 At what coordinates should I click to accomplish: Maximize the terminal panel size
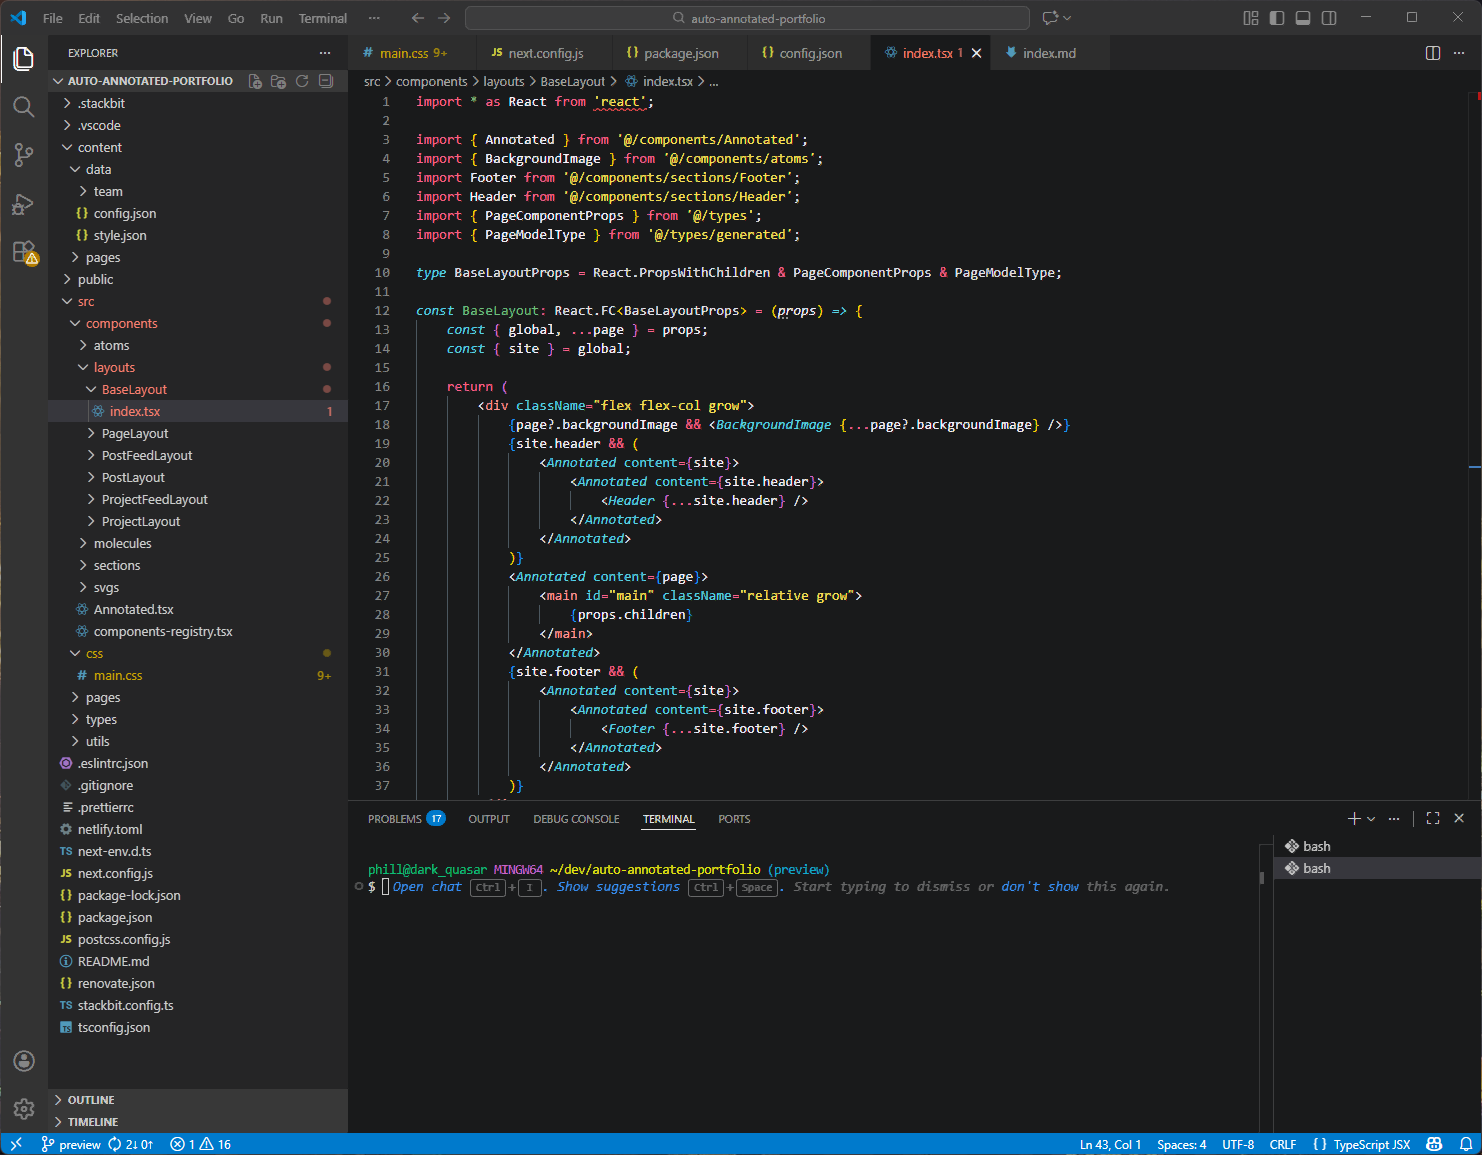coord(1432,818)
